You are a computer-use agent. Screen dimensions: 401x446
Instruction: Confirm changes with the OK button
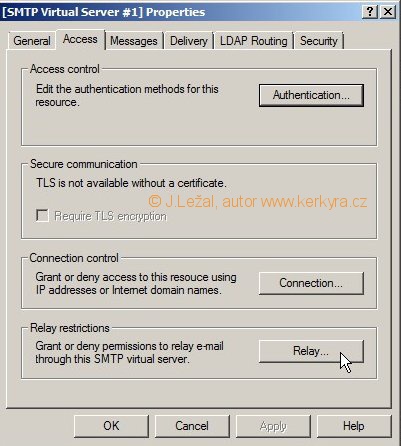[111, 426]
